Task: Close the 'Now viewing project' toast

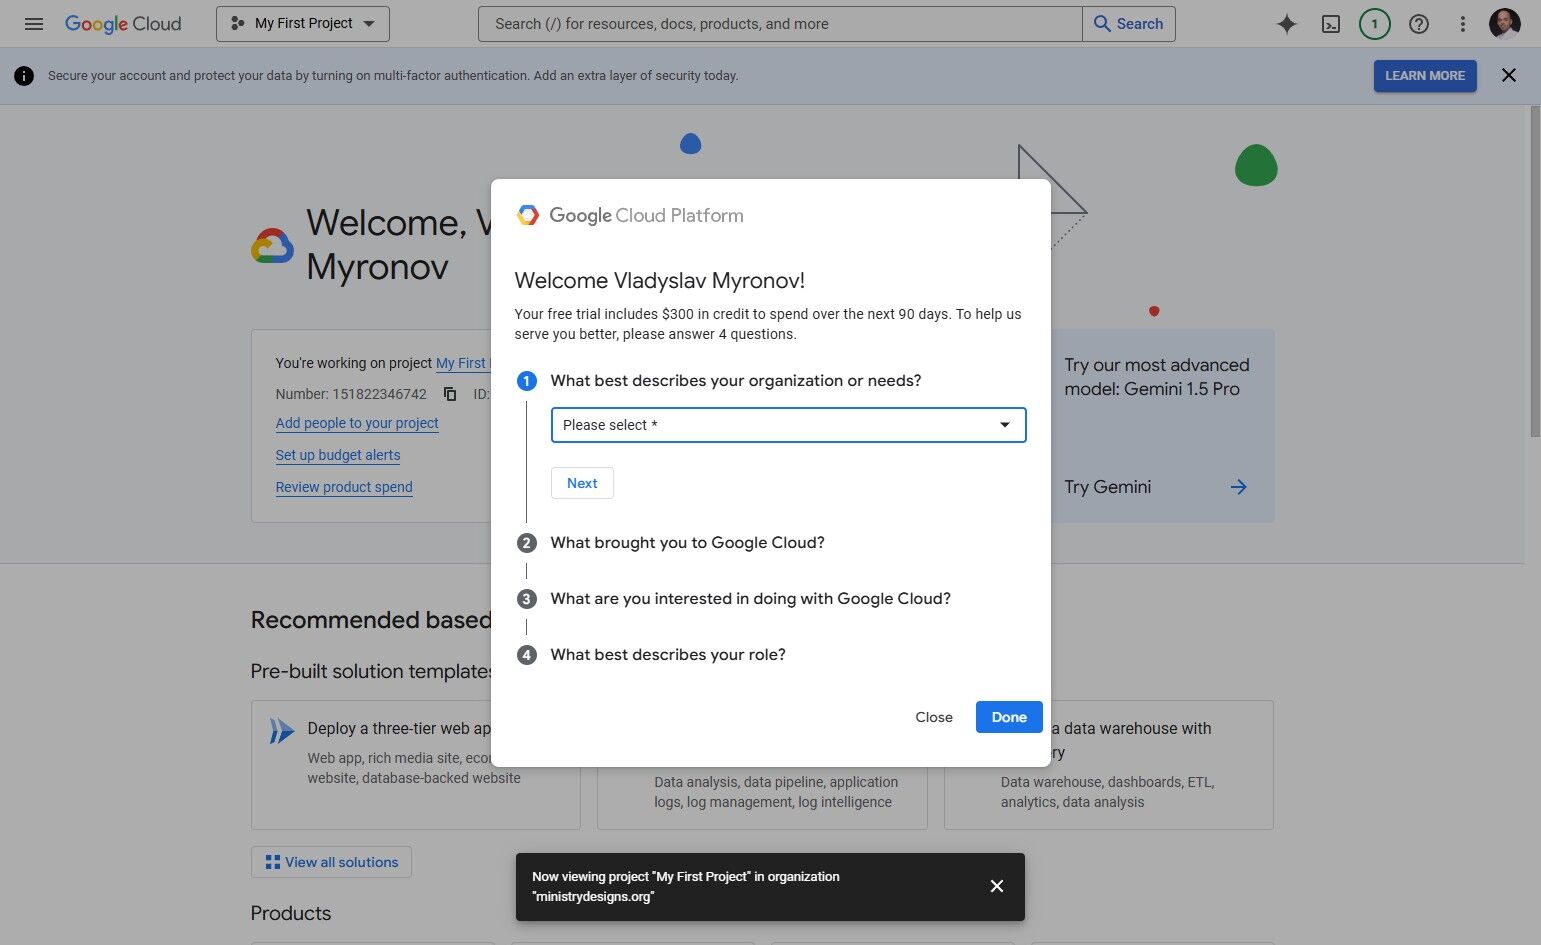Action: coord(997,886)
